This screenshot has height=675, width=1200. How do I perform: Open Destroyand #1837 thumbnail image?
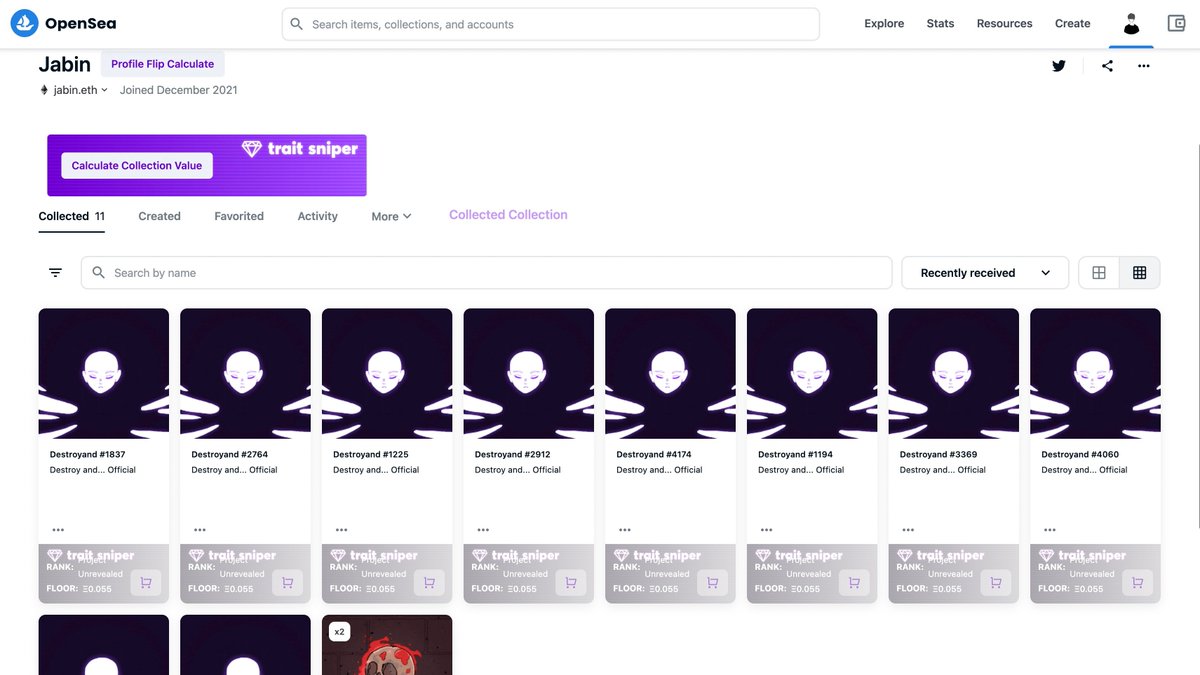pyautogui.click(x=104, y=373)
